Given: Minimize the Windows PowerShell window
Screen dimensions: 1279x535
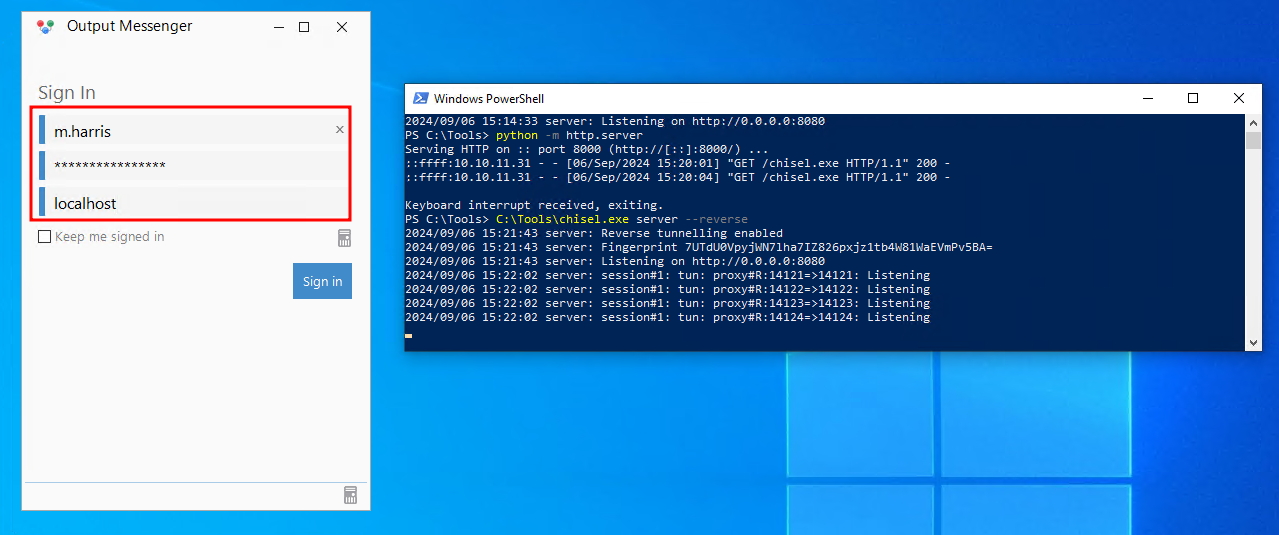Looking at the screenshot, I should point(1146,98).
